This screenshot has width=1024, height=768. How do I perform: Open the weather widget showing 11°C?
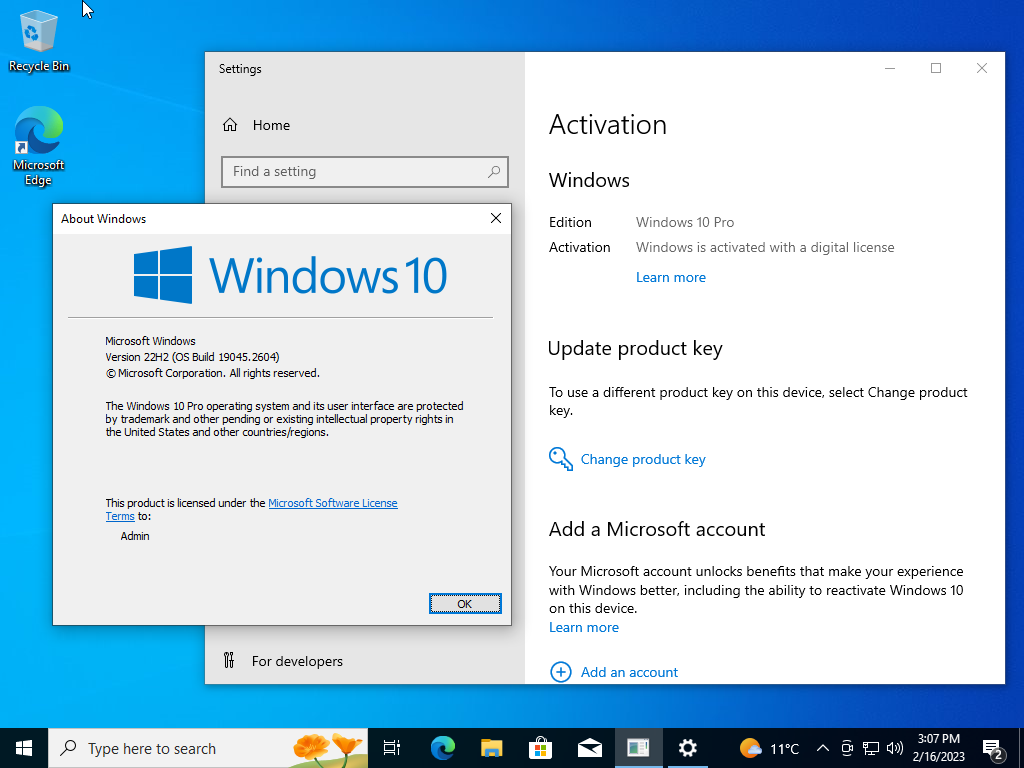(769, 748)
